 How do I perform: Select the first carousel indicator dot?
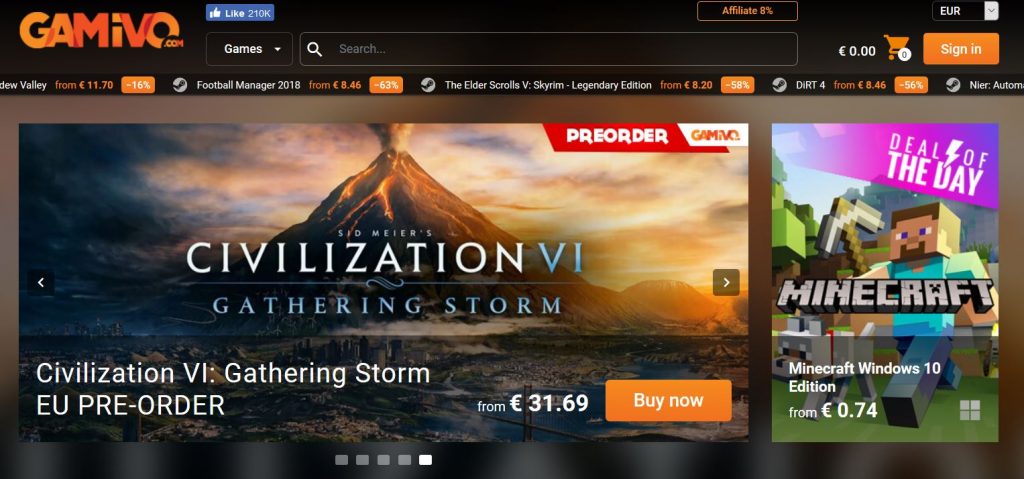pos(342,460)
